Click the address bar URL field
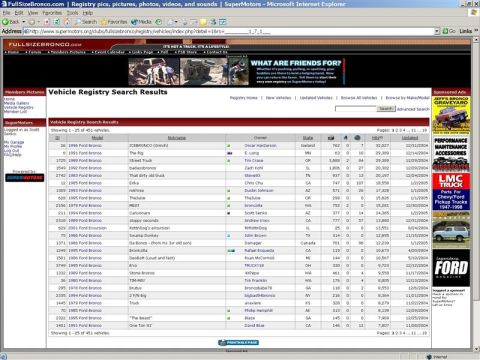Viewport: 480px width, 360px height. click(x=230, y=31)
